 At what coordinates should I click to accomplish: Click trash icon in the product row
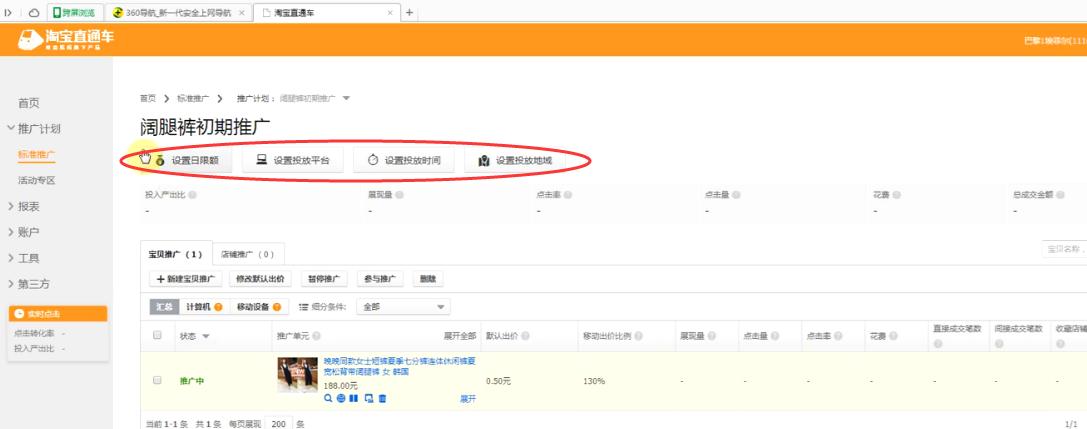[x=382, y=399]
